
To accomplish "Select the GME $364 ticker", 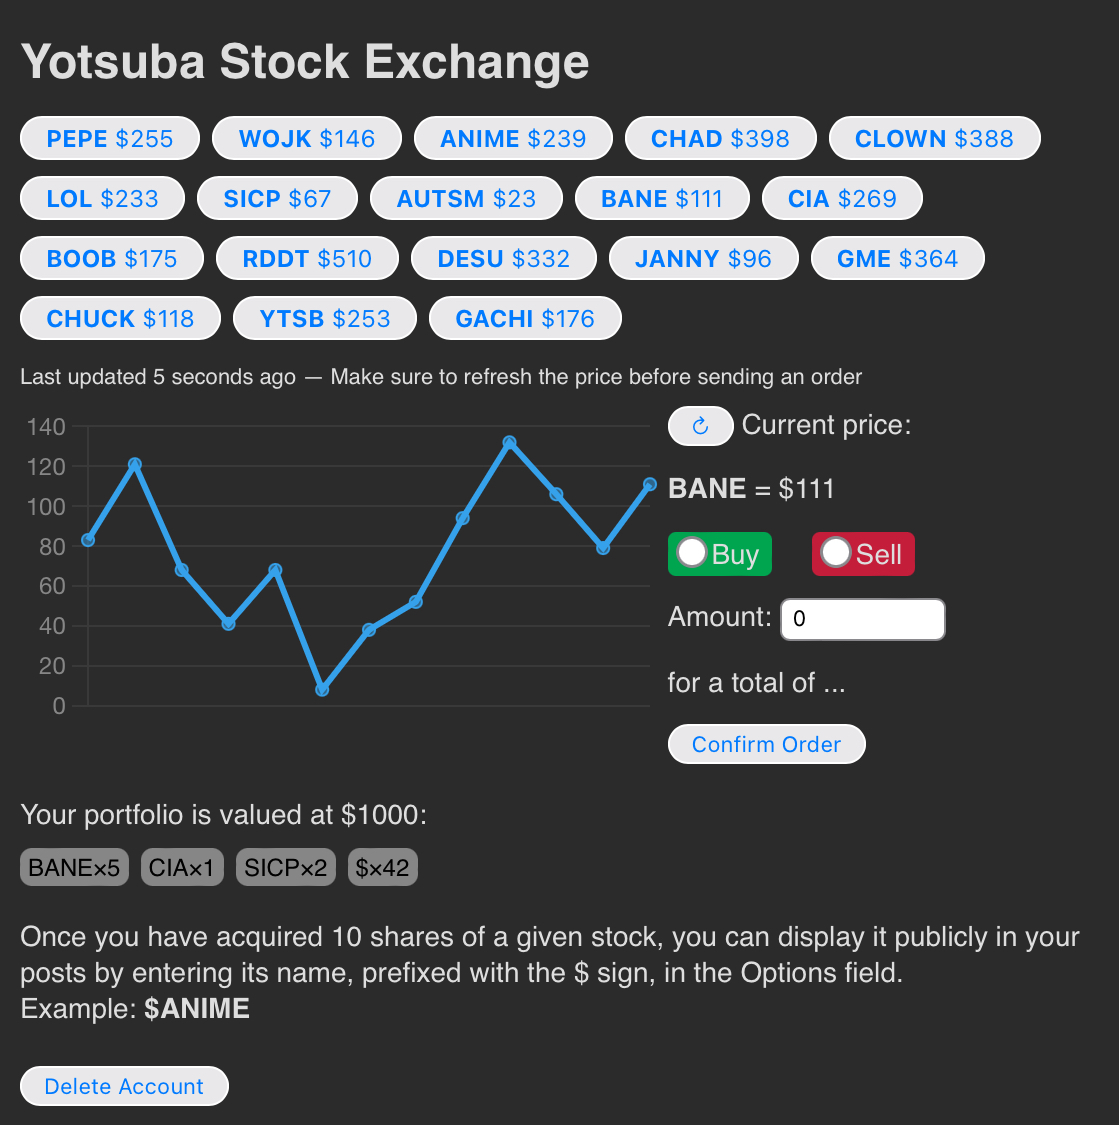I will 897,258.
